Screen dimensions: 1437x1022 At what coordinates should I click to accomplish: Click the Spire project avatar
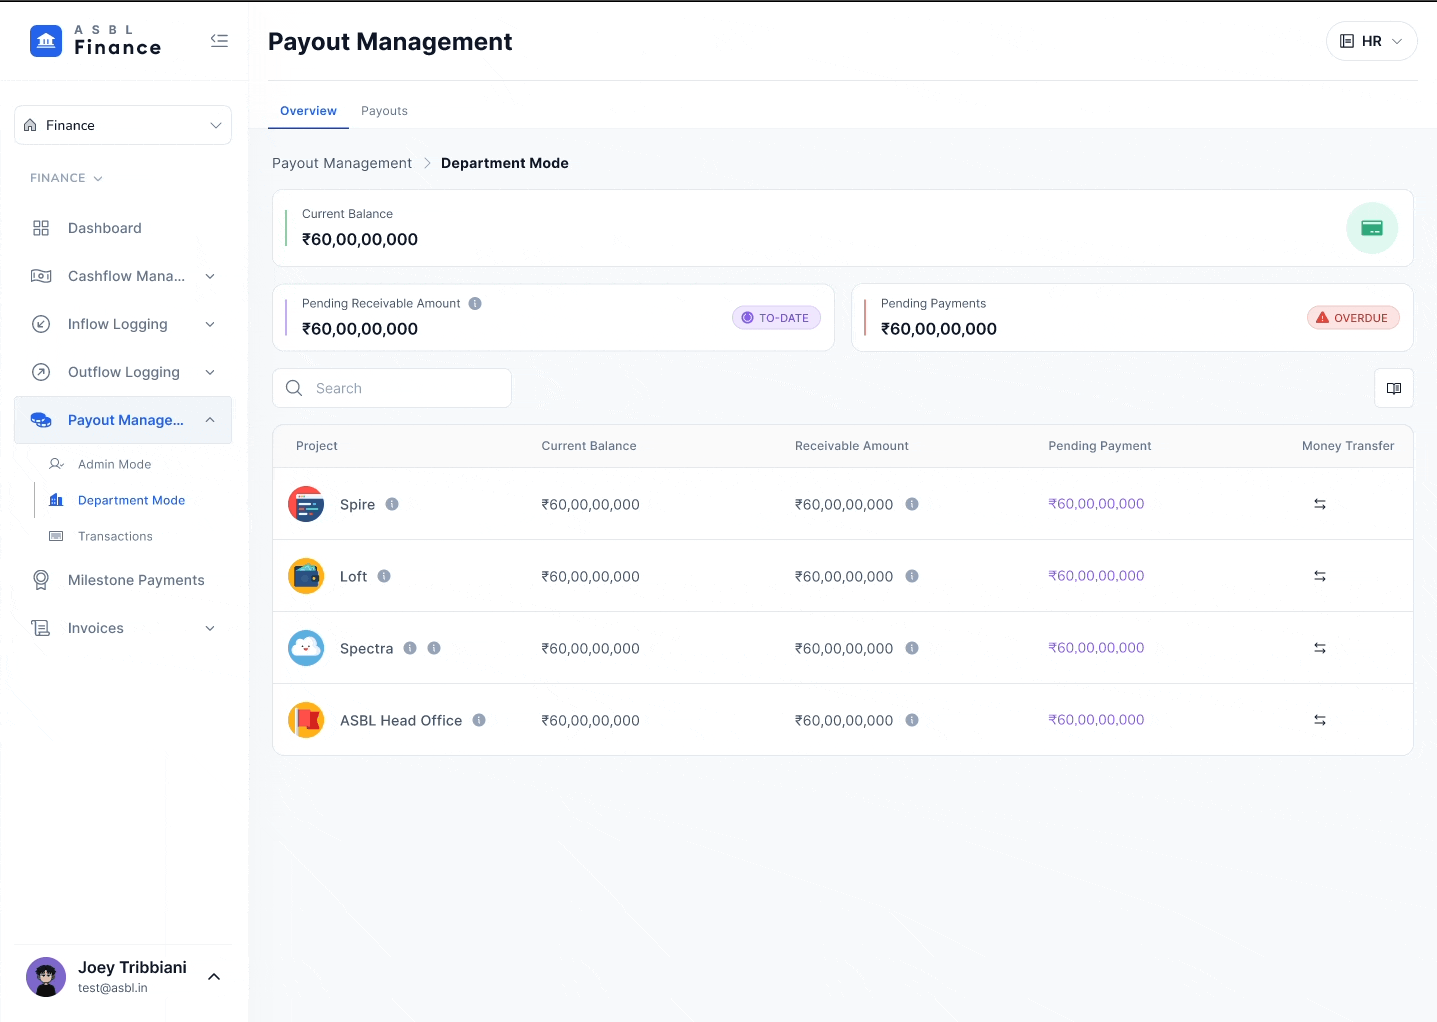click(x=306, y=504)
